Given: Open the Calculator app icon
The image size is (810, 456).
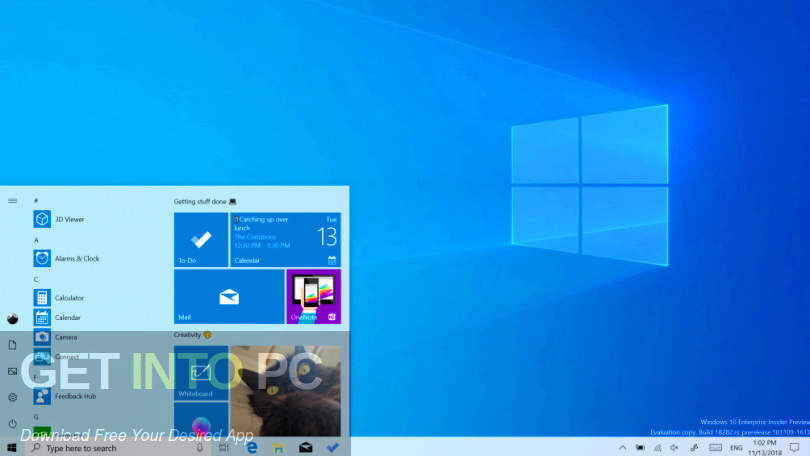Looking at the screenshot, I should 42,297.
